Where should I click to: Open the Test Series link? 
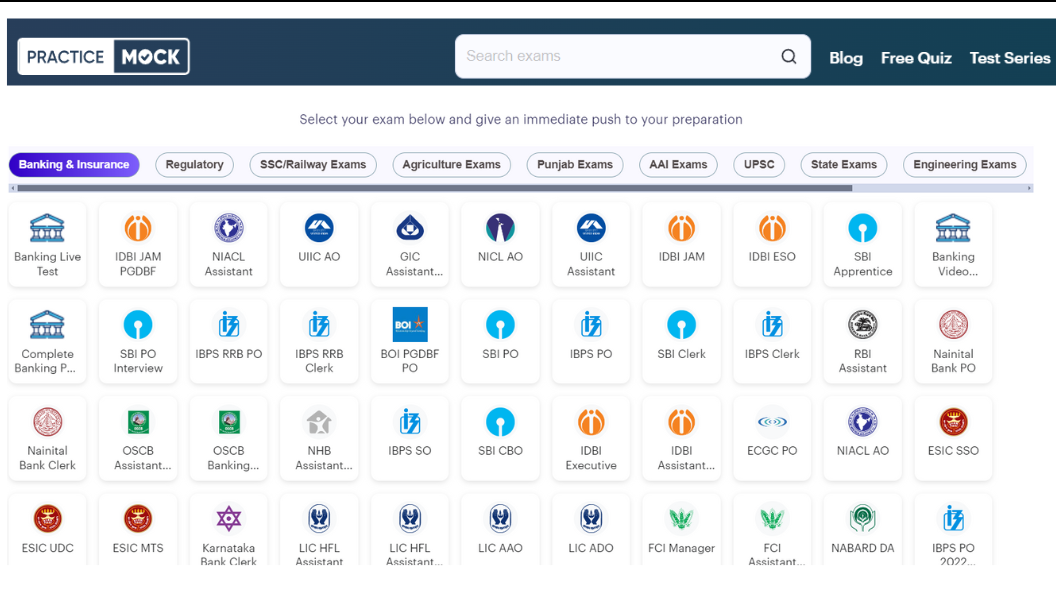click(1010, 58)
